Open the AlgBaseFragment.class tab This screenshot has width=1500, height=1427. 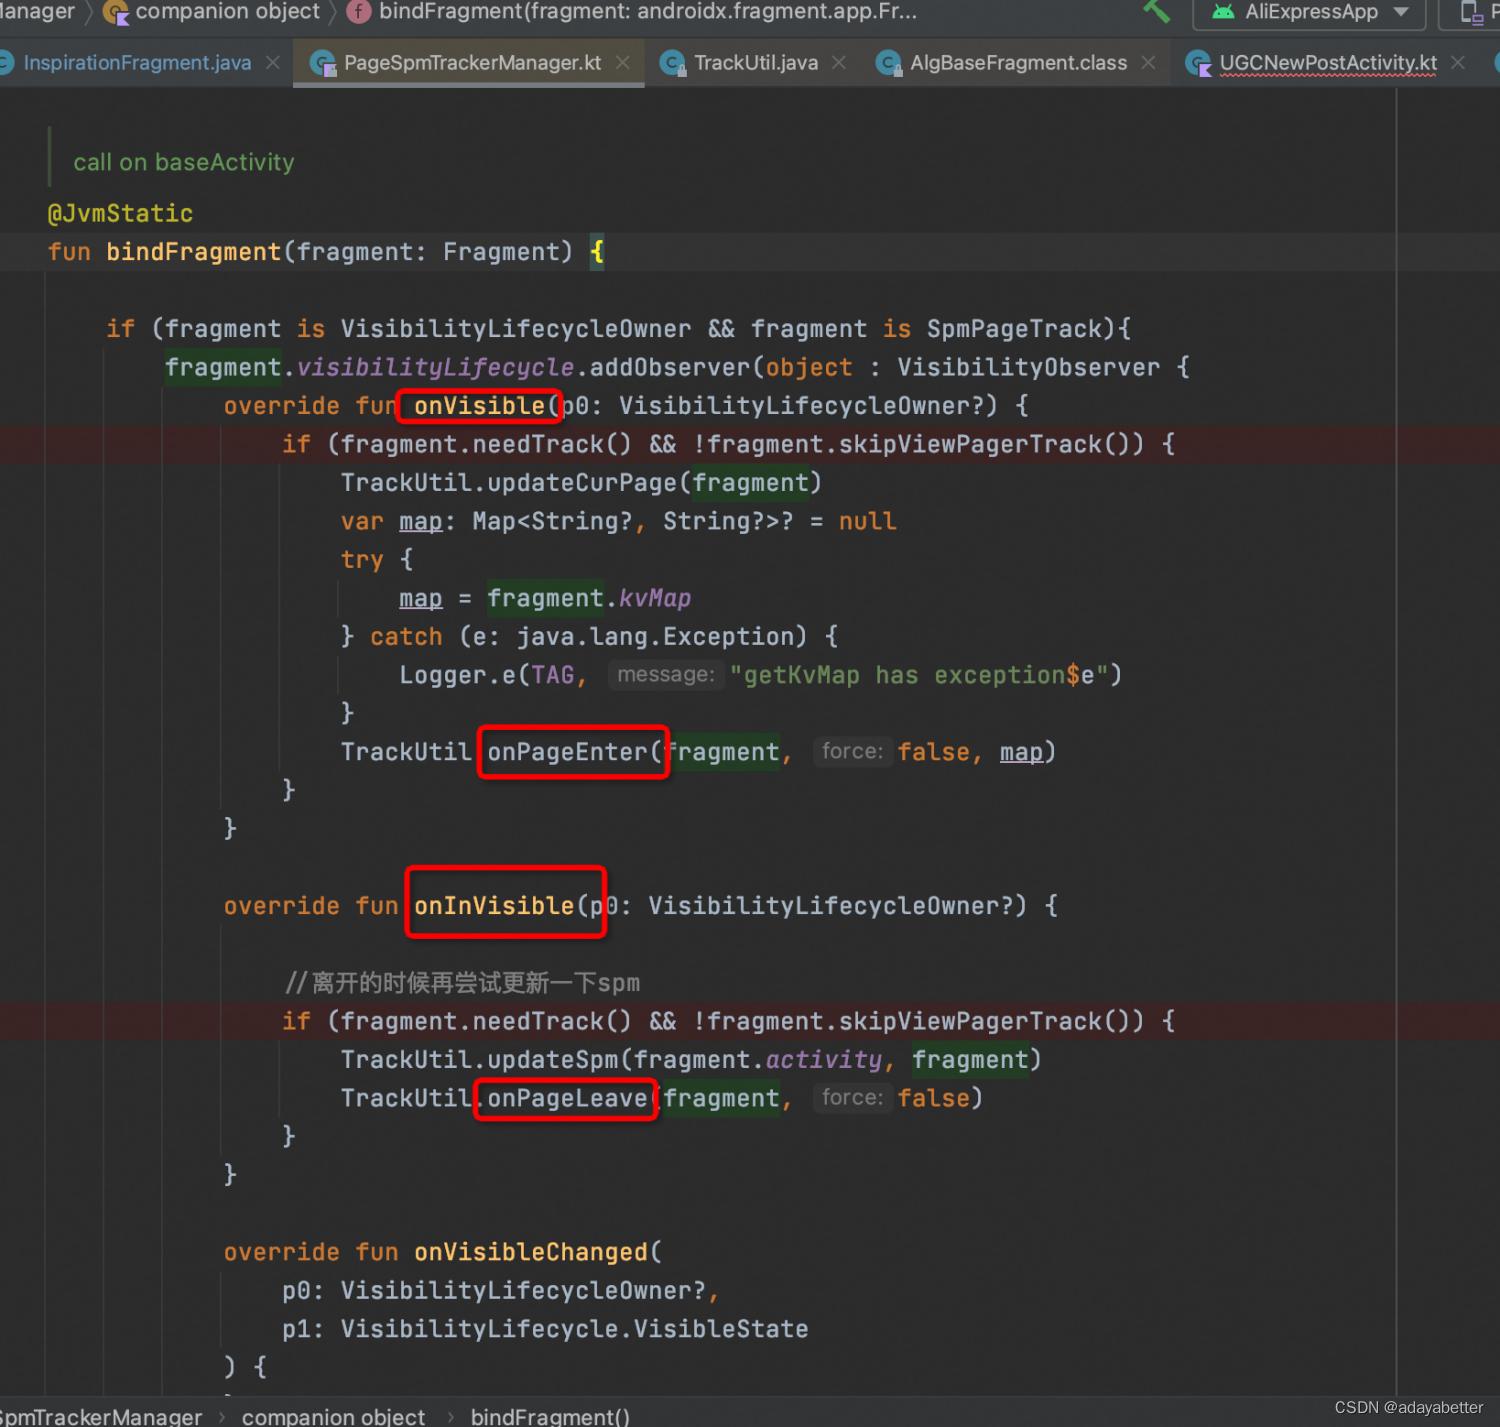1018,63
